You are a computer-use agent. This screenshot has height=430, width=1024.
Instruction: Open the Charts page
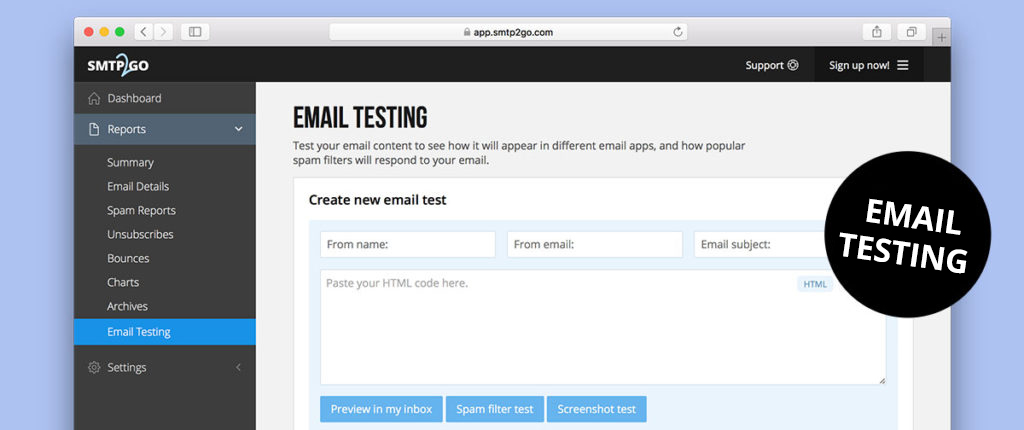coord(123,282)
